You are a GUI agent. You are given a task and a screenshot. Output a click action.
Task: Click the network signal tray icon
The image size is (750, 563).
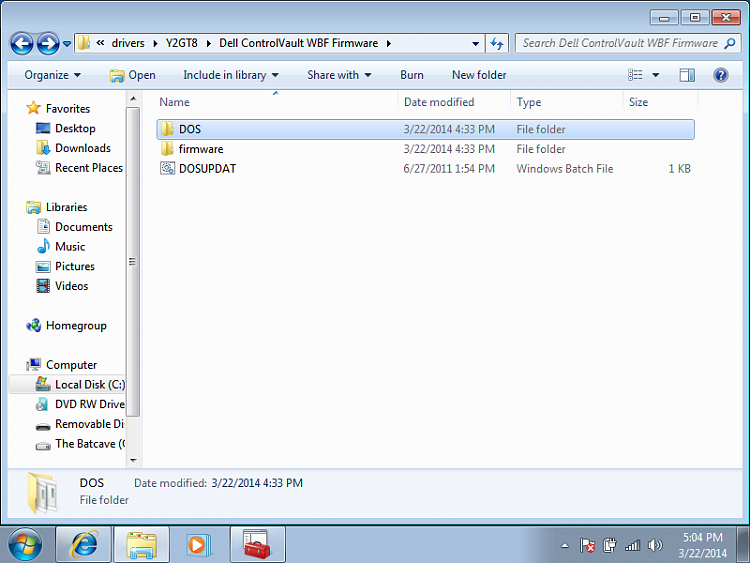pos(632,545)
